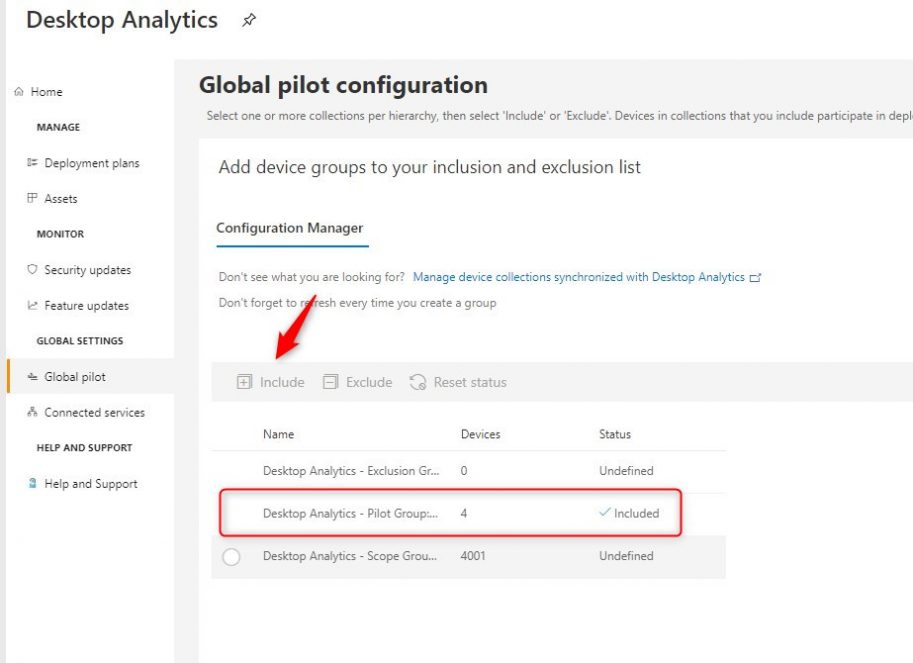The width and height of the screenshot is (913, 663).
Task: Select the radio button for Scope group row
Action: point(231,556)
